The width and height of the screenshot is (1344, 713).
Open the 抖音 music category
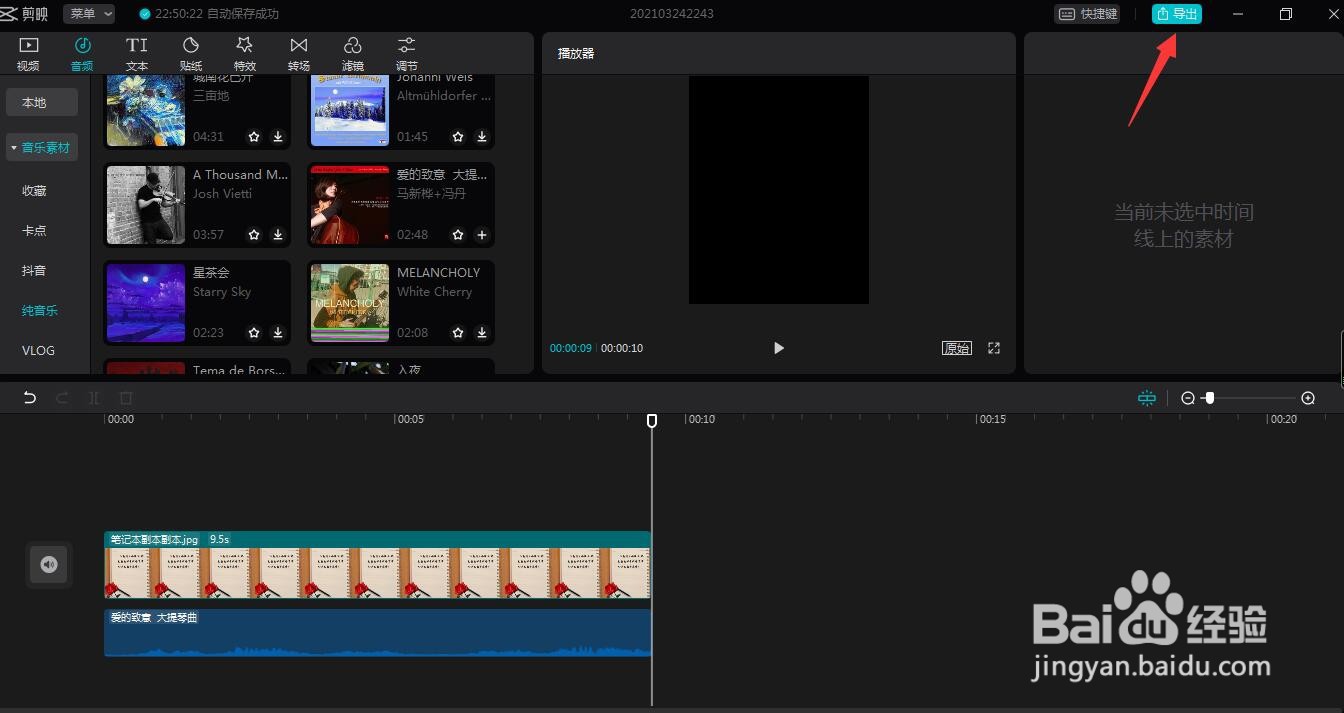point(35,270)
